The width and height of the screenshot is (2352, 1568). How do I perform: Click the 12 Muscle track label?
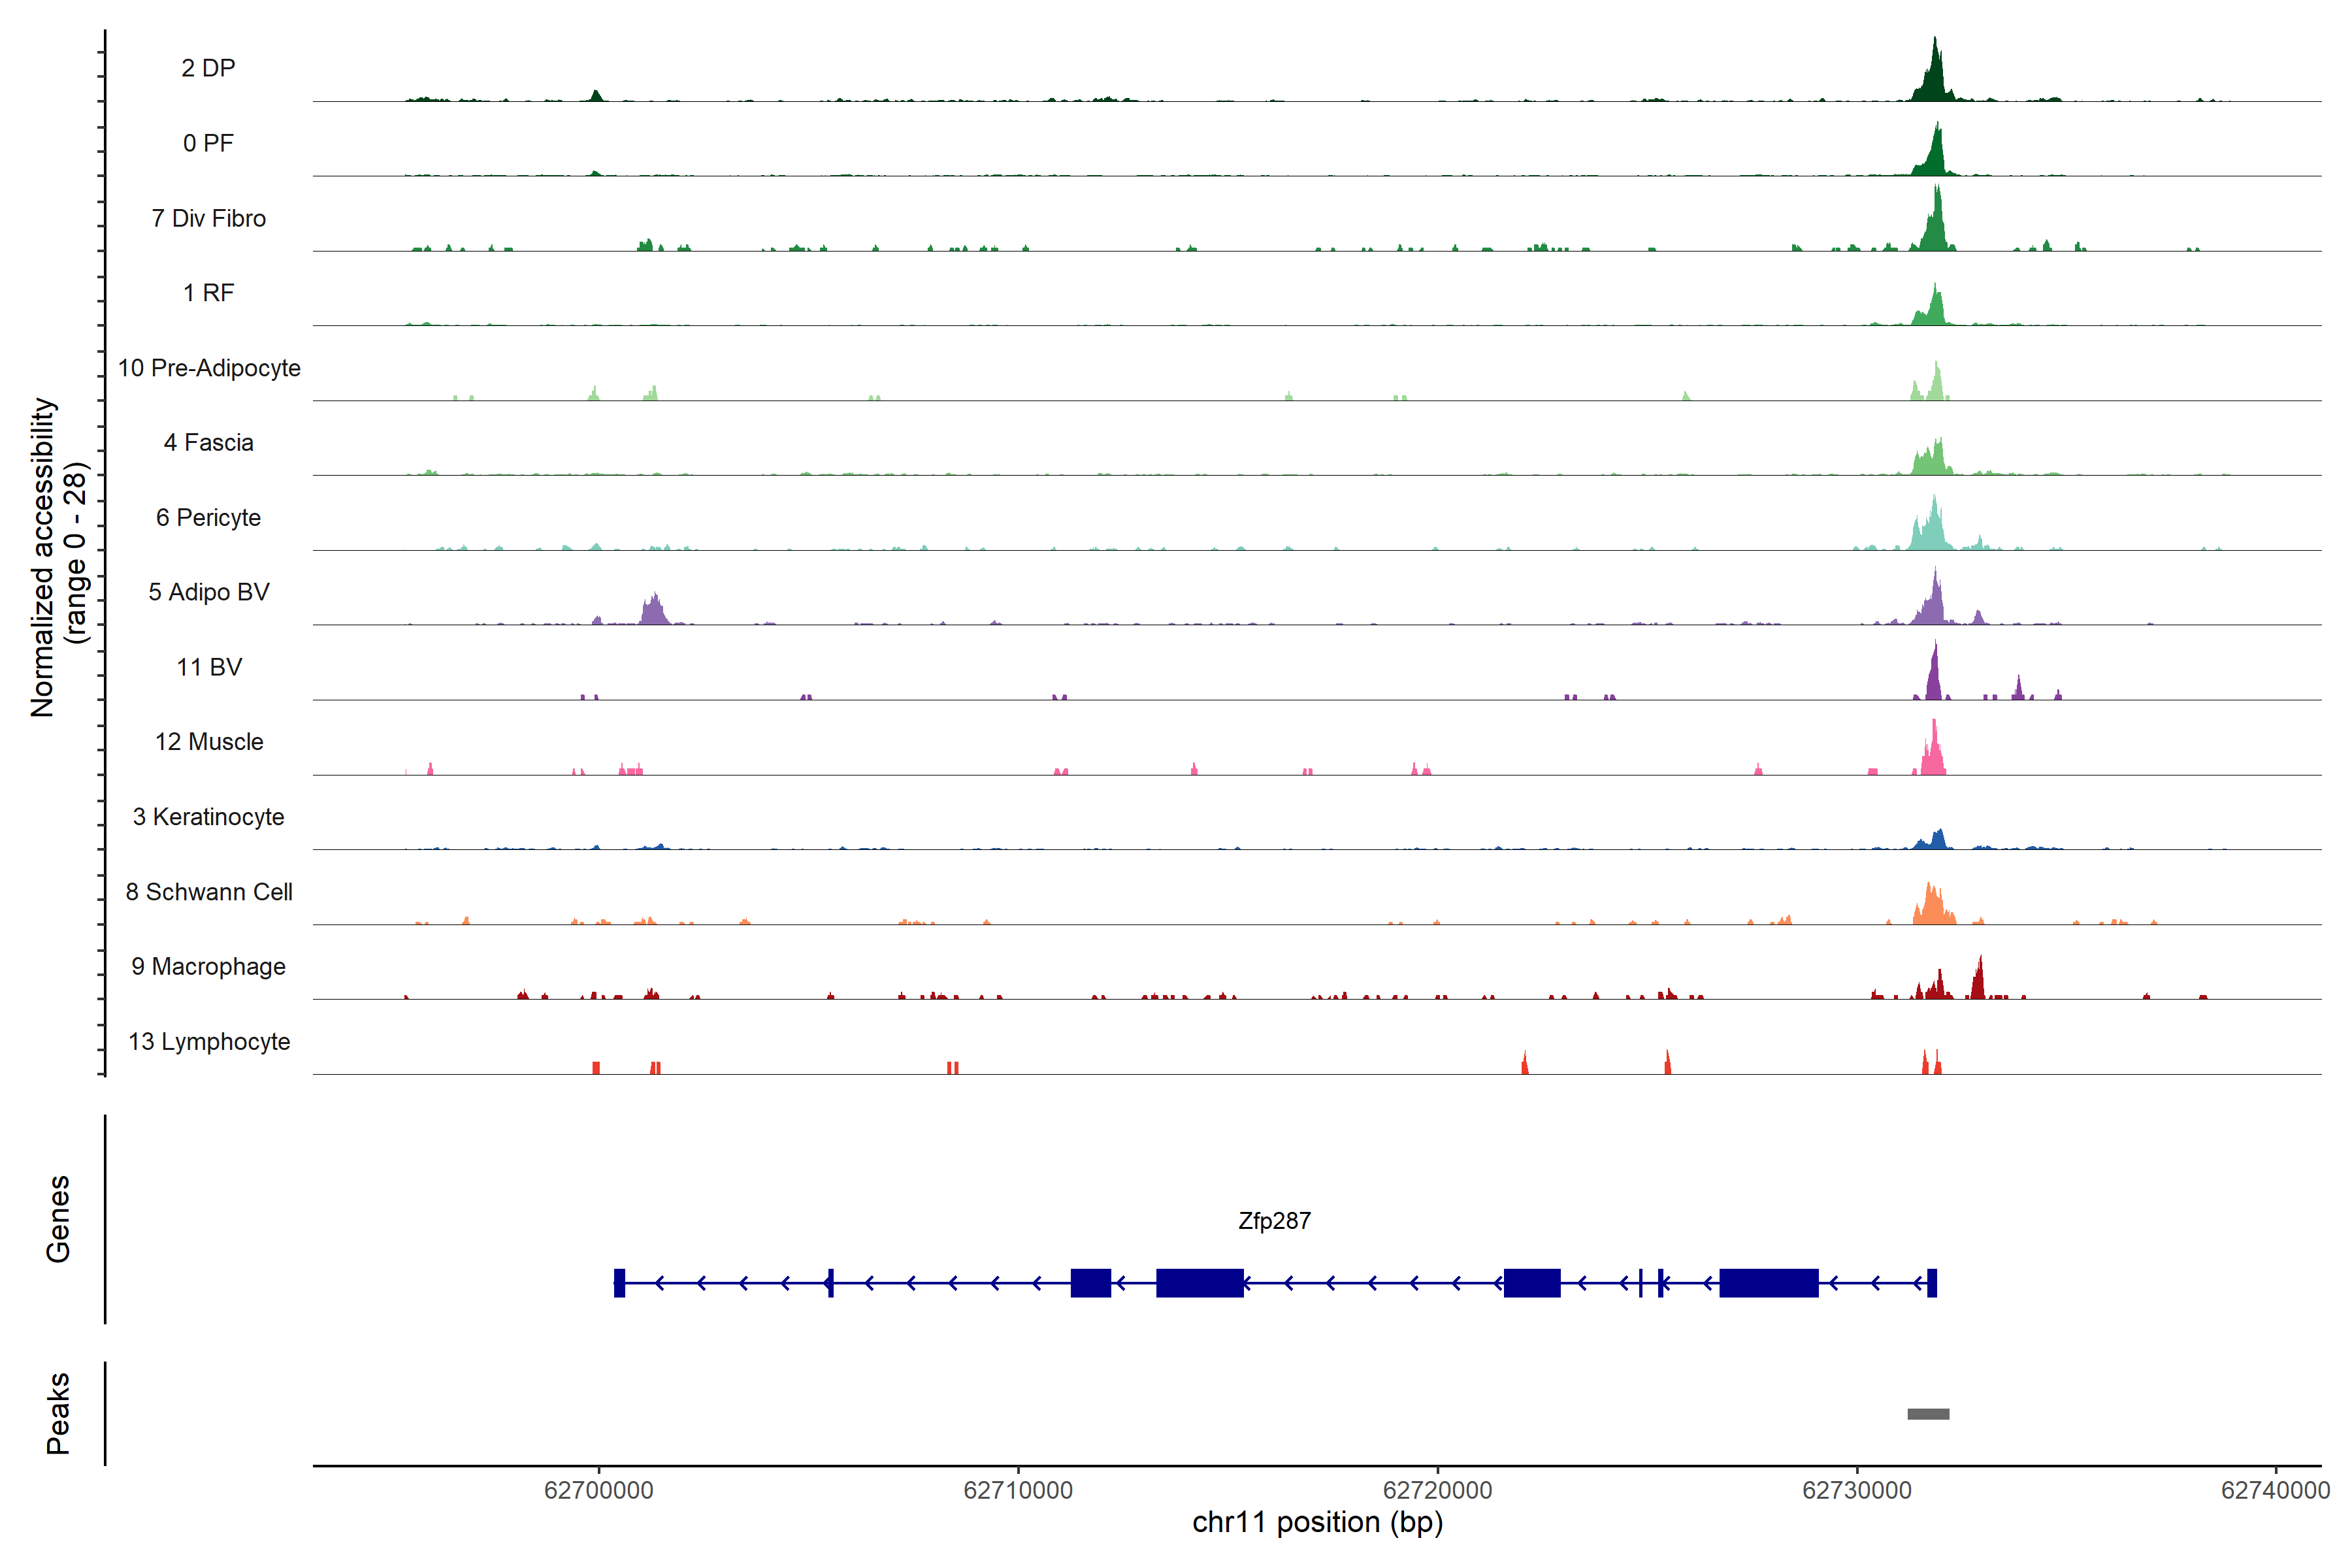[x=209, y=742]
